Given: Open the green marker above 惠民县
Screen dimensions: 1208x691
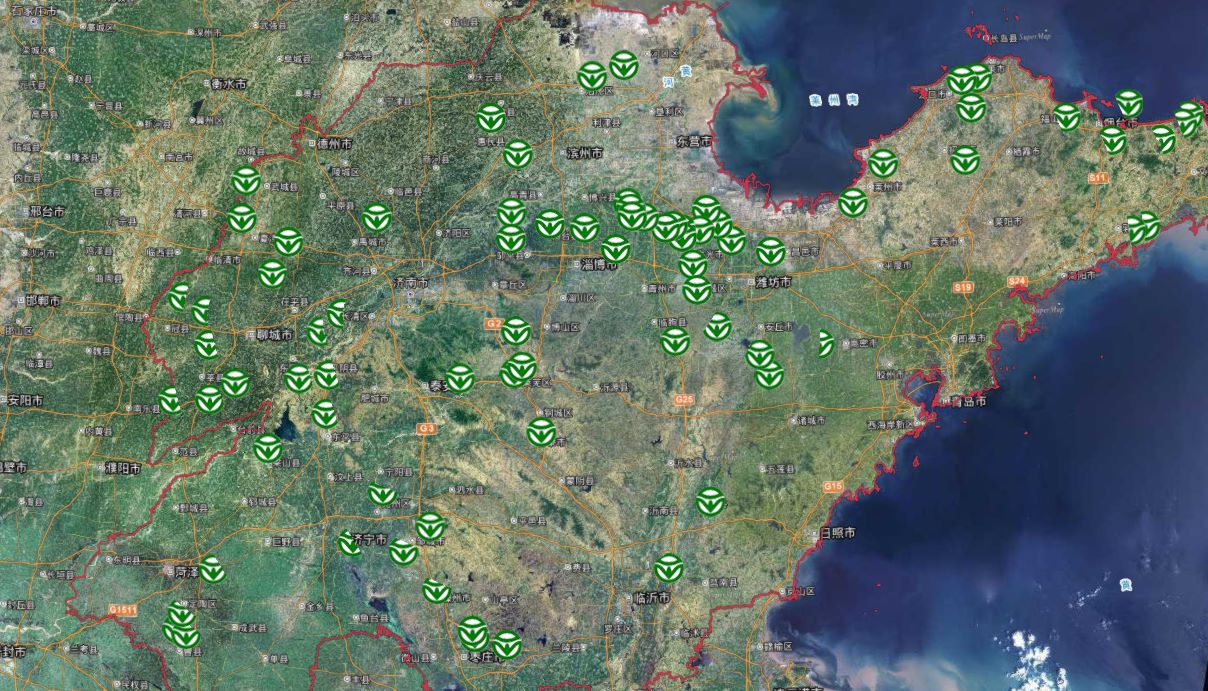Looking at the screenshot, I should (x=490, y=119).
